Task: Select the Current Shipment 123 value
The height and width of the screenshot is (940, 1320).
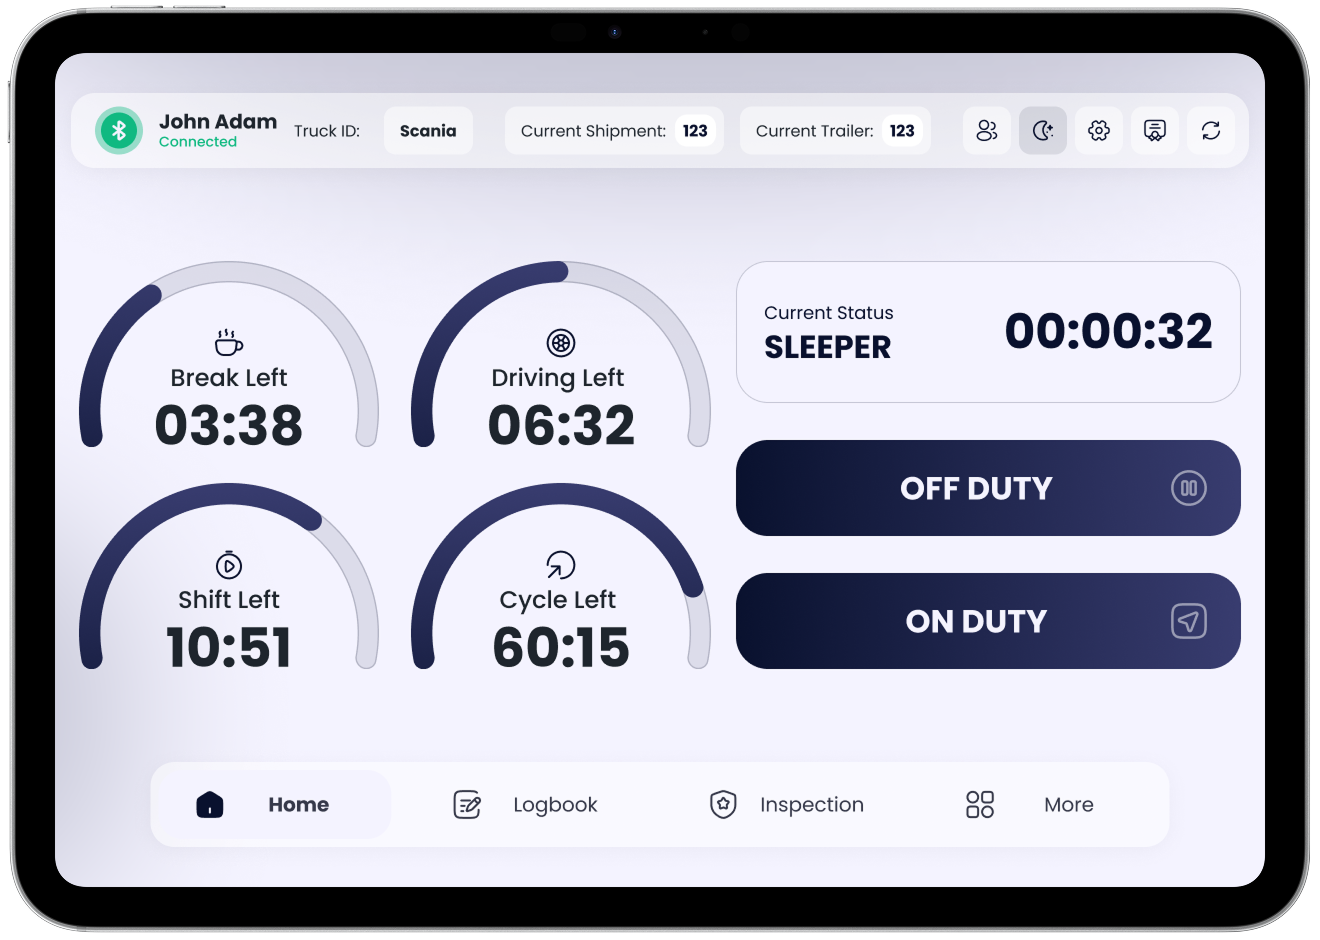Action: click(695, 130)
